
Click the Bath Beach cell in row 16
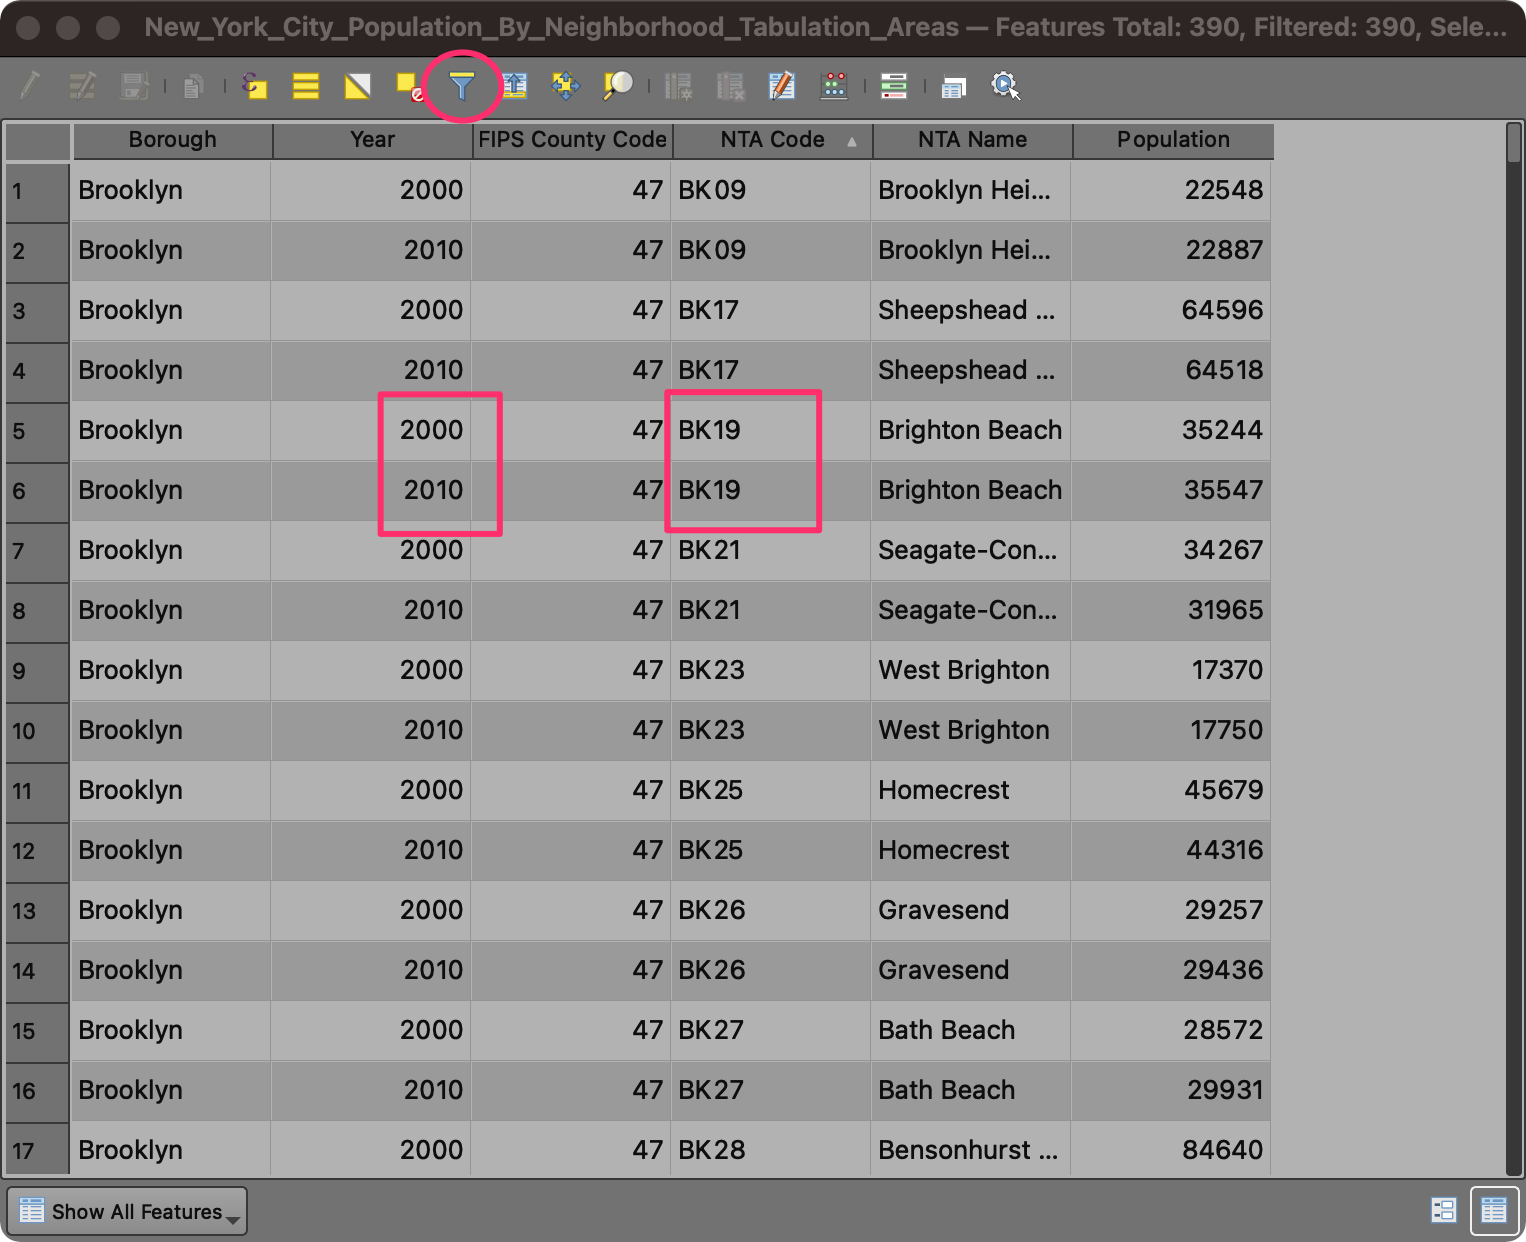pos(971,1091)
